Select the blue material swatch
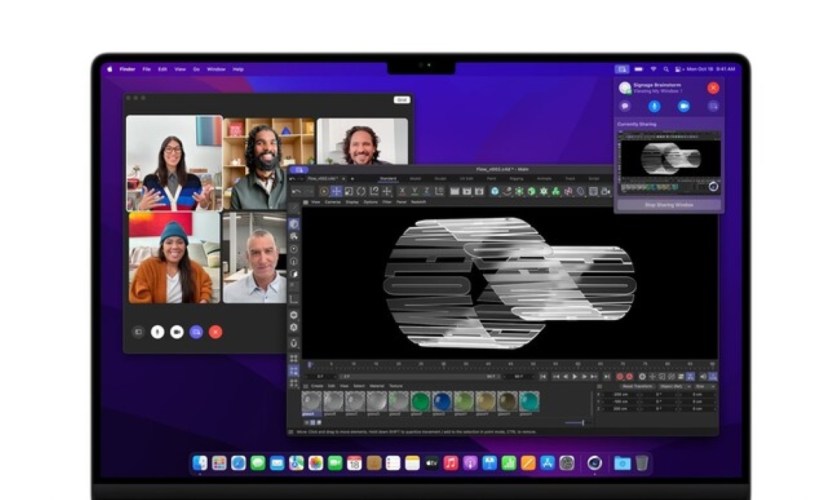This screenshot has height=500, width=840. (441, 402)
